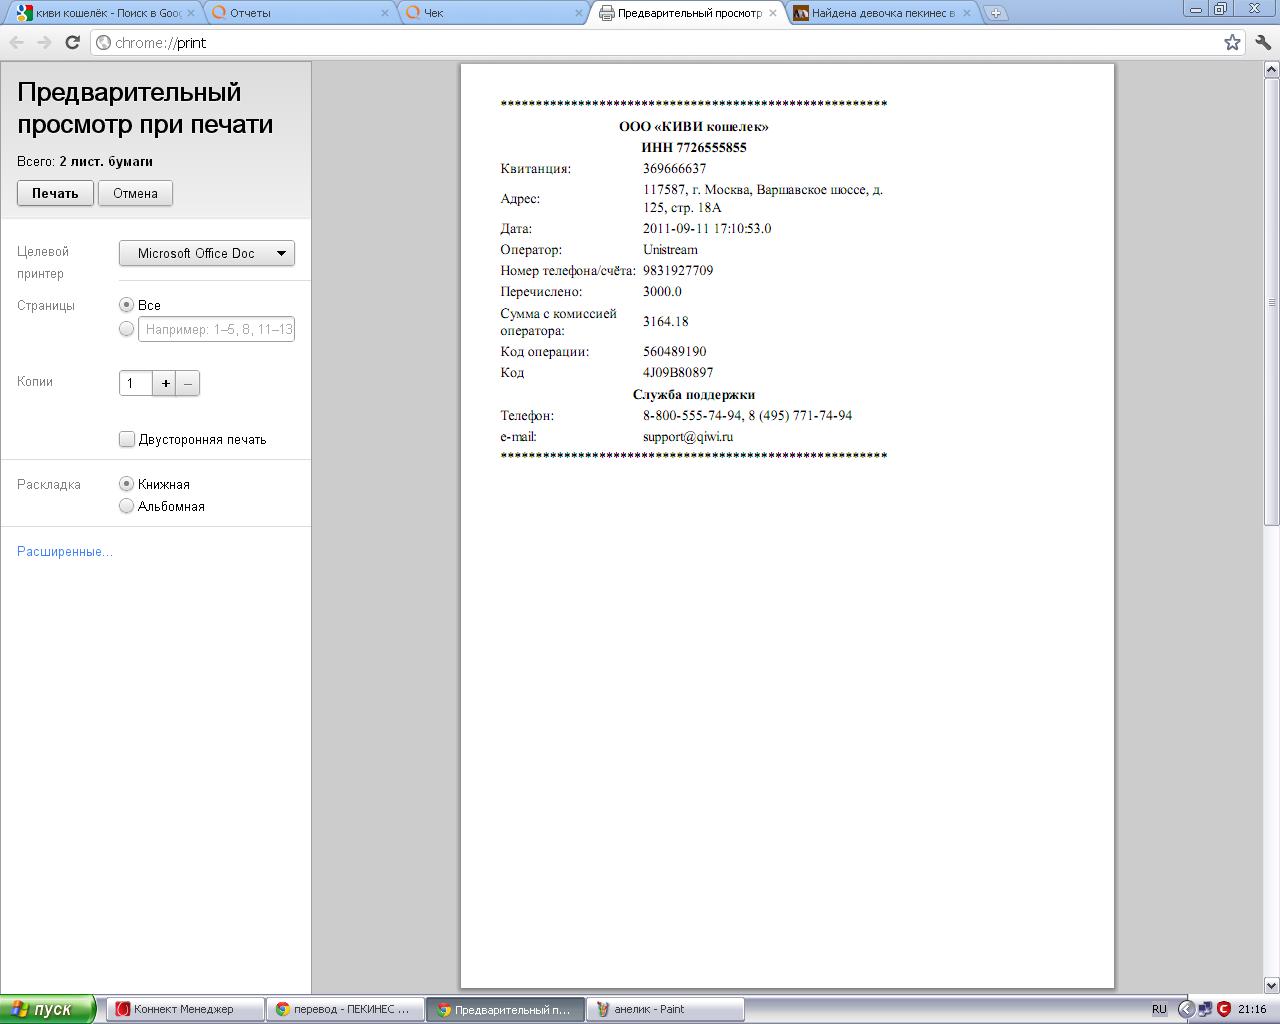Click operator name 'Unistream'
This screenshot has width=1280, height=1024.
coord(670,249)
